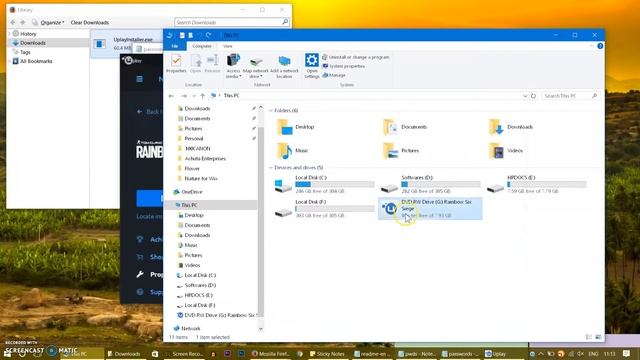
Task: Open Videos in the navigation tree
Action: [x=192, y=265]
